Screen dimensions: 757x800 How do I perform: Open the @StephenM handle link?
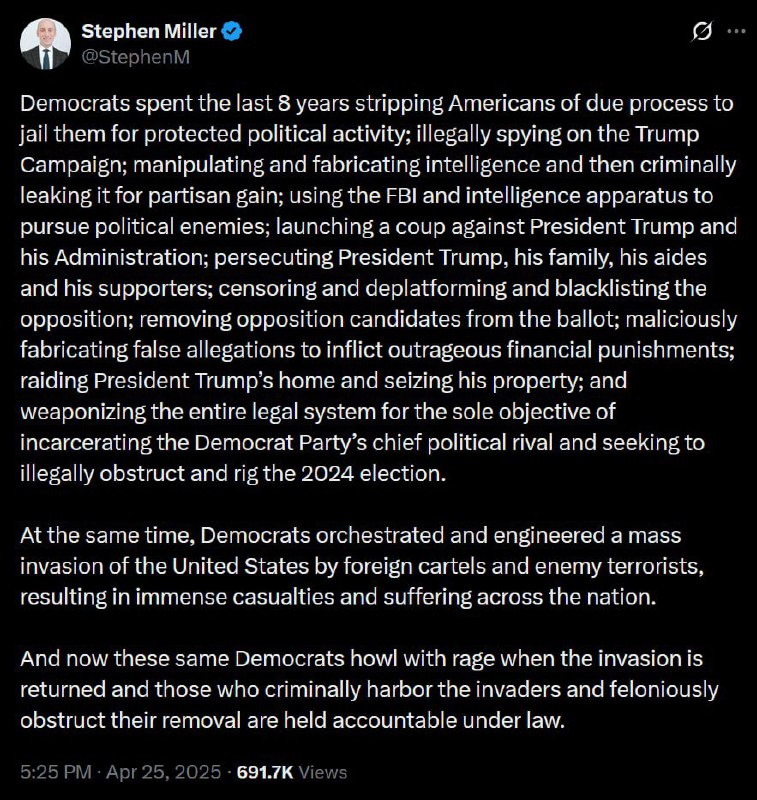click(x=135, y=57)
